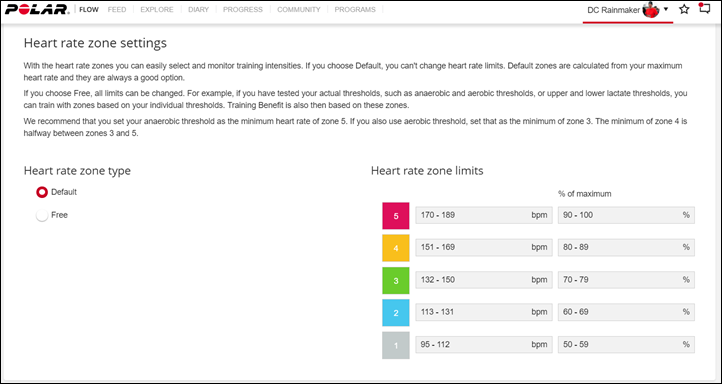
Task: Click the Heart rate zone type heading
Action: (77, 171)
